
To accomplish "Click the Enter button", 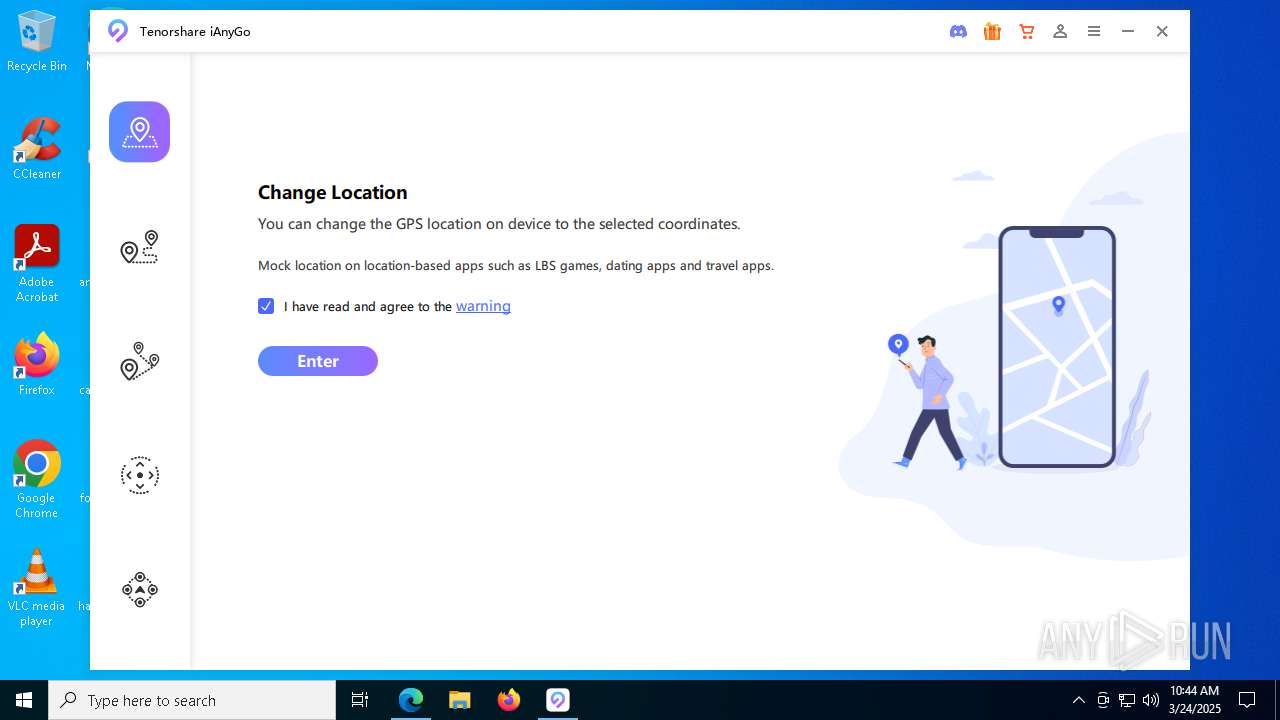I will [318, 361].
